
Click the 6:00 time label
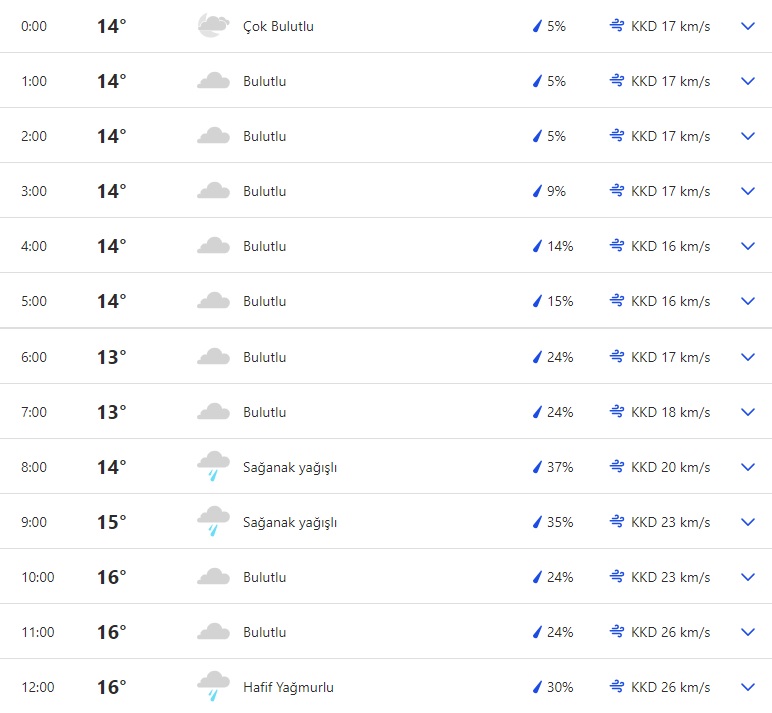coord(34,357)
